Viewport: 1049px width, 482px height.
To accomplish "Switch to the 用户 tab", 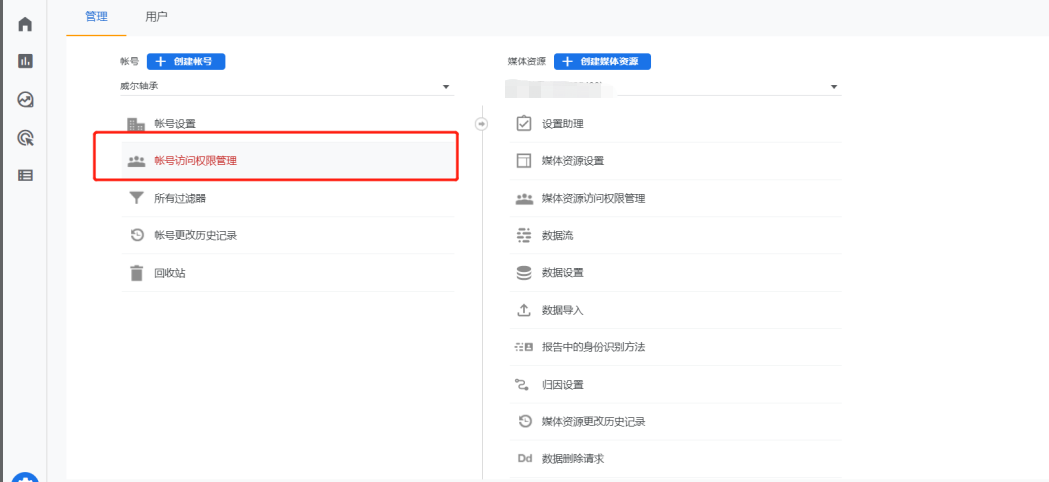I will click(x=156, y=17).
